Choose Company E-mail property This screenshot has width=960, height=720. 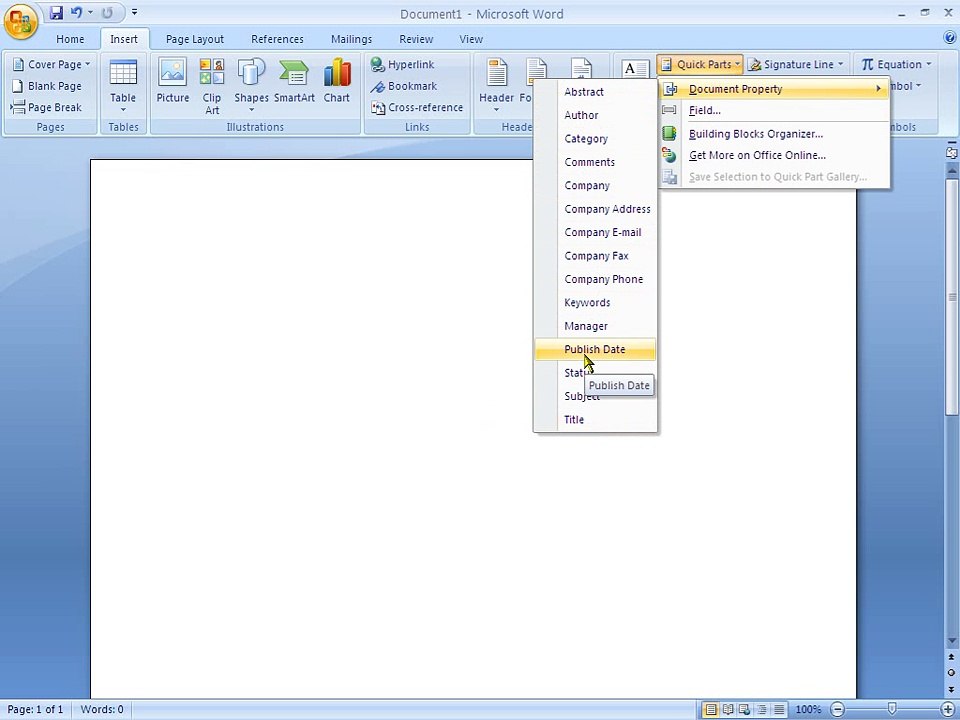(x=595, y=232)
